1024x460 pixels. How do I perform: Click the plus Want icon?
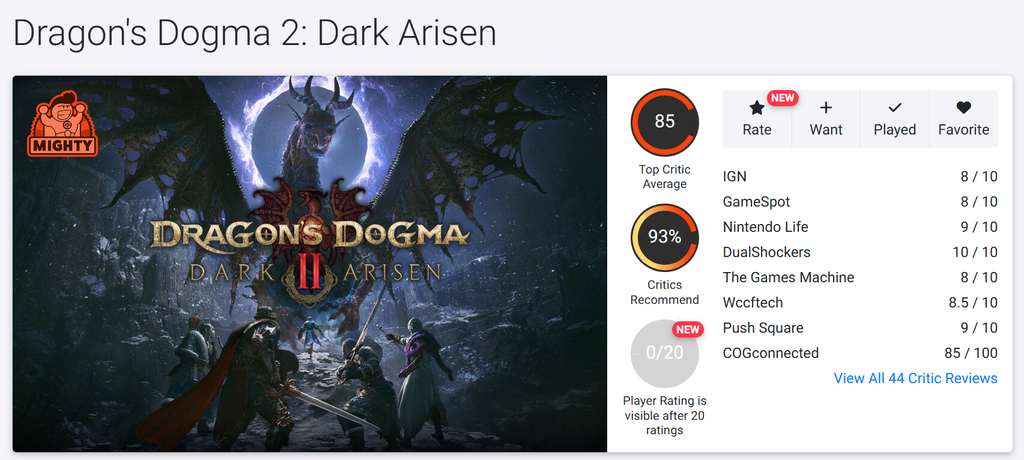tap(825, 108)
